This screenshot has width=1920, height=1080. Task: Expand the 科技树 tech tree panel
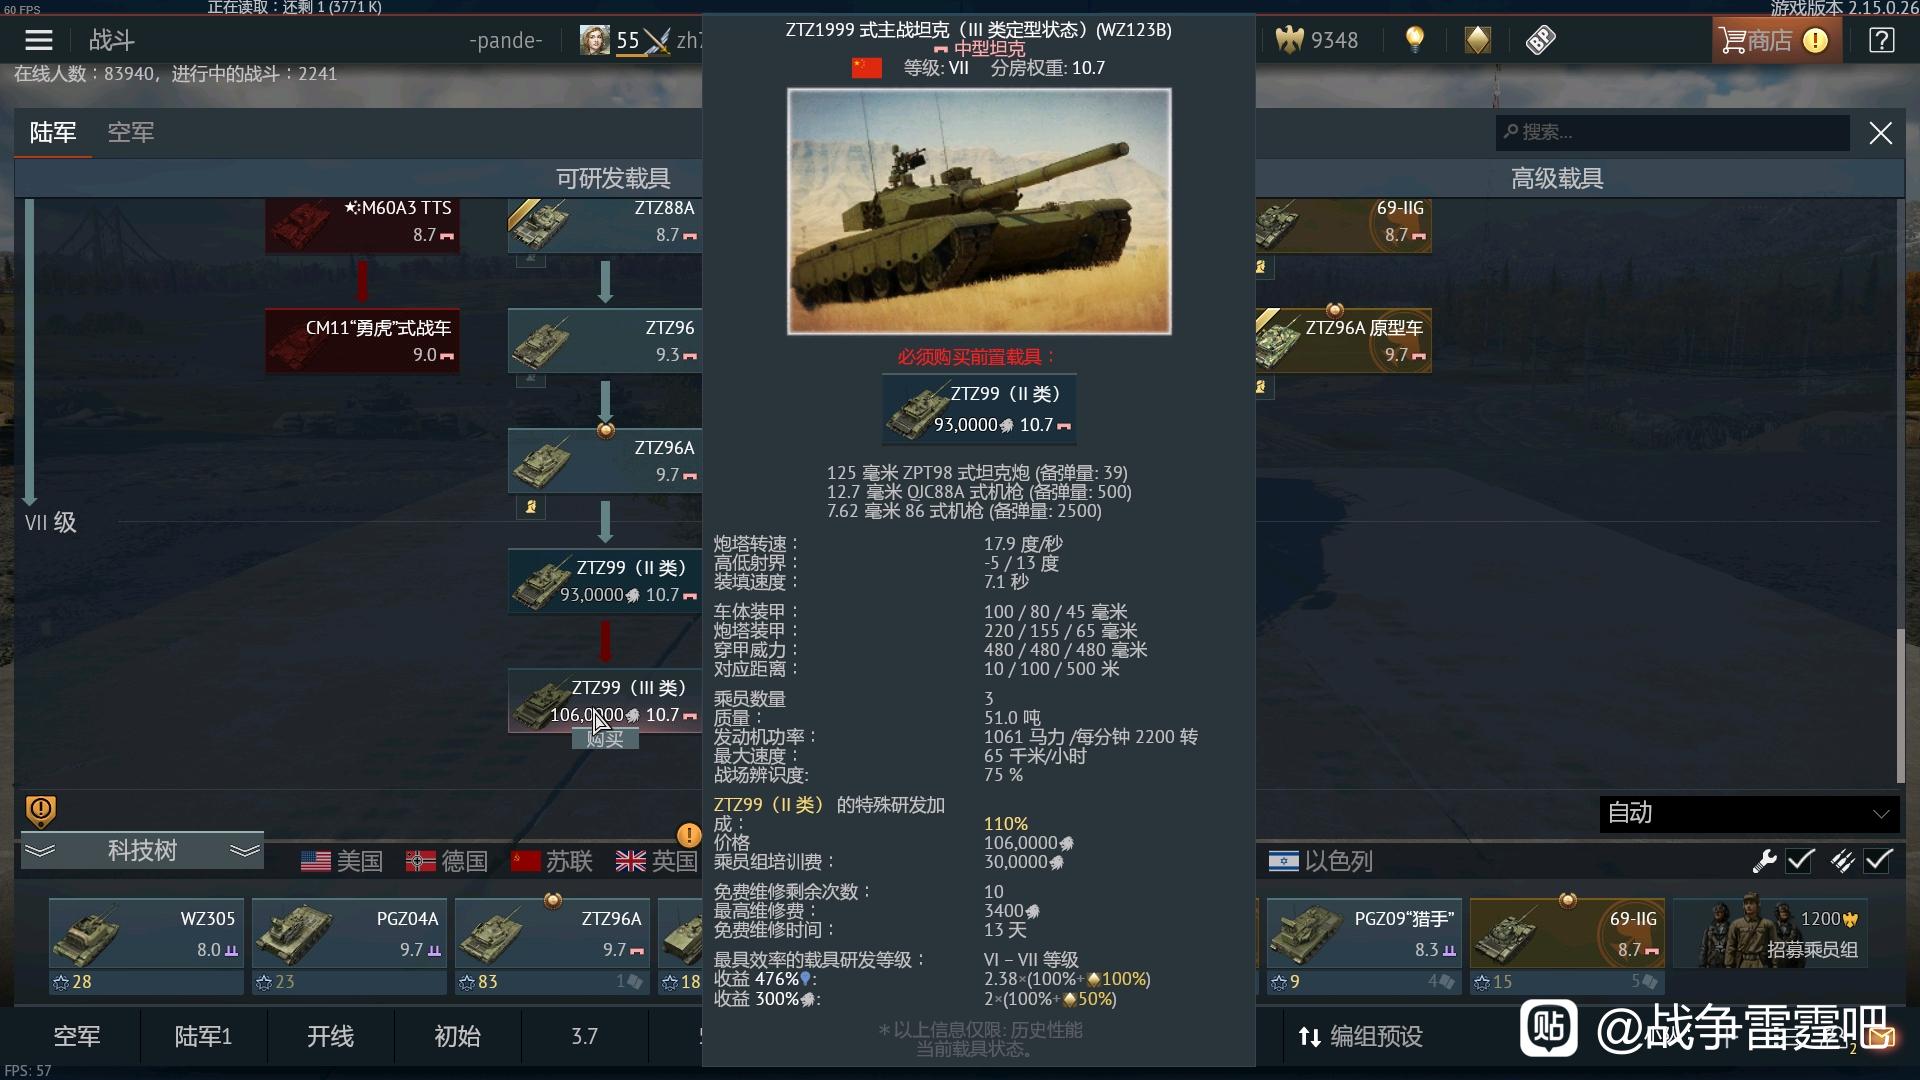tap(142, 851)
